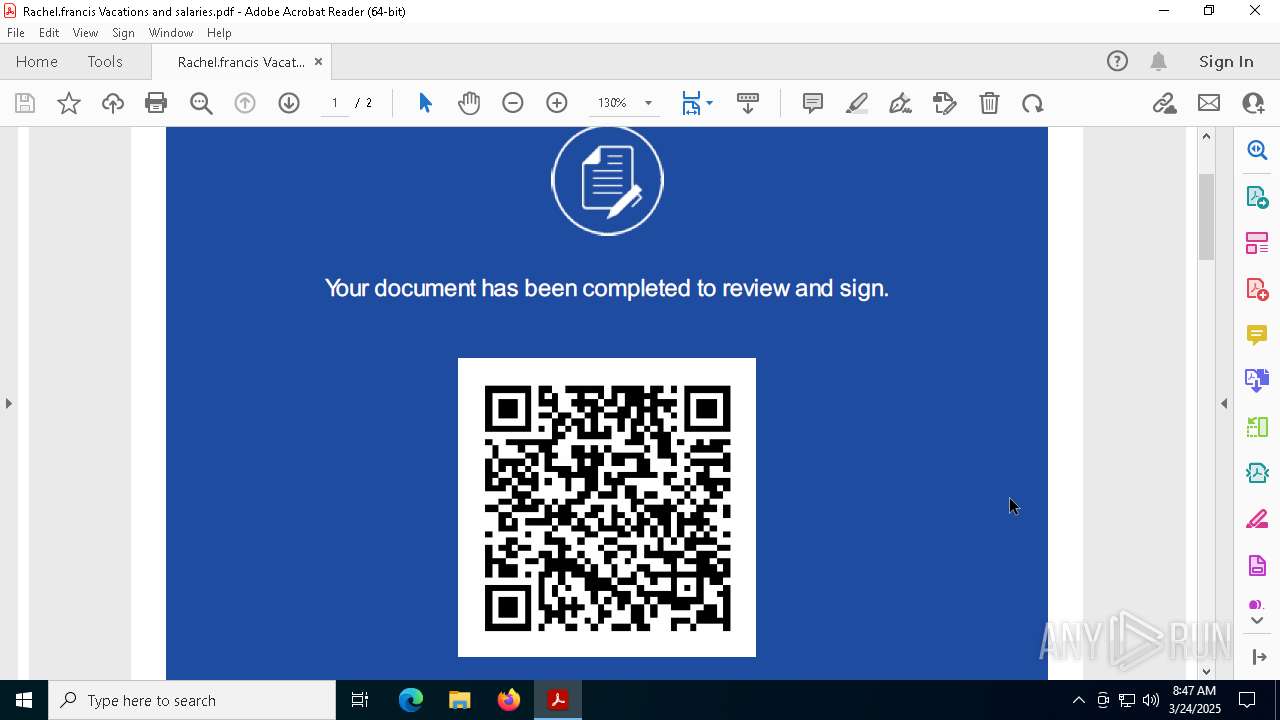The image size is (1280, 720).
Task: Switch to the Tools tab
Action: pyautogui.click(x=105, y=61)
